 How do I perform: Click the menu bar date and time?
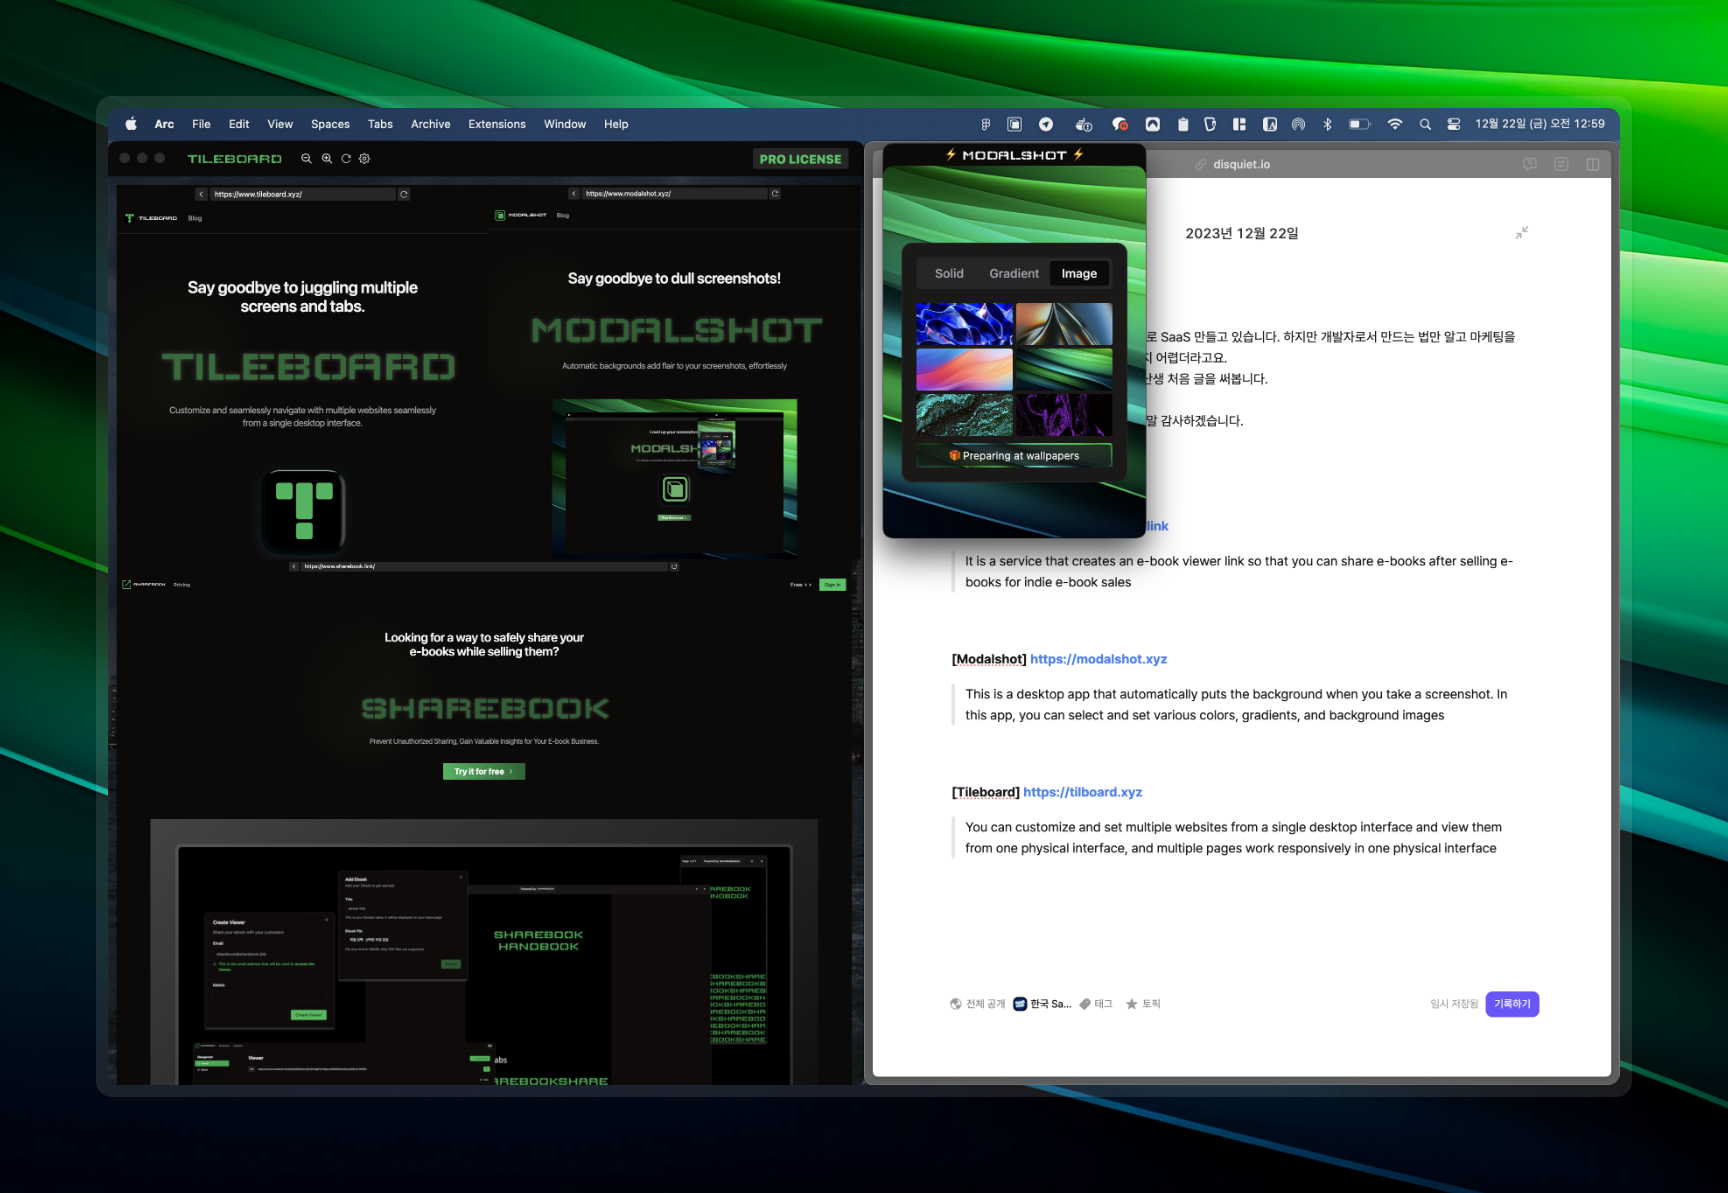point(1539,124)
